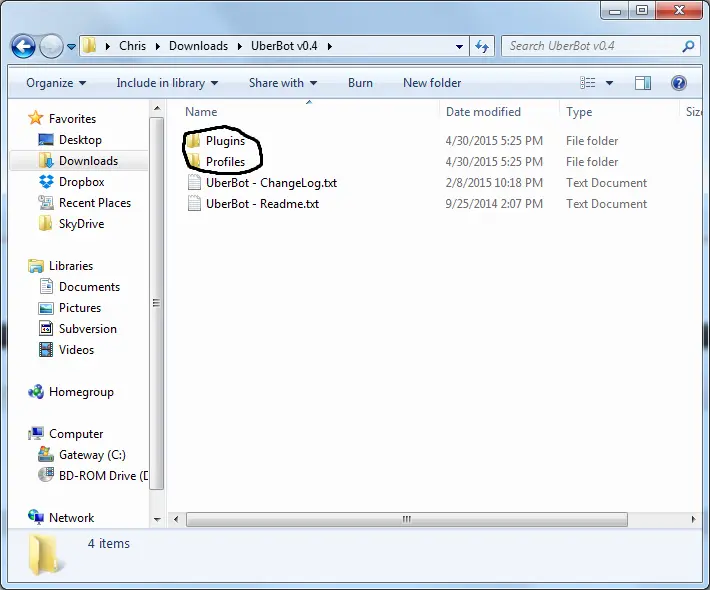This screenshot has height=590, width=710.
Task: Refresh the folder view
Action: (x=482, y=46)
